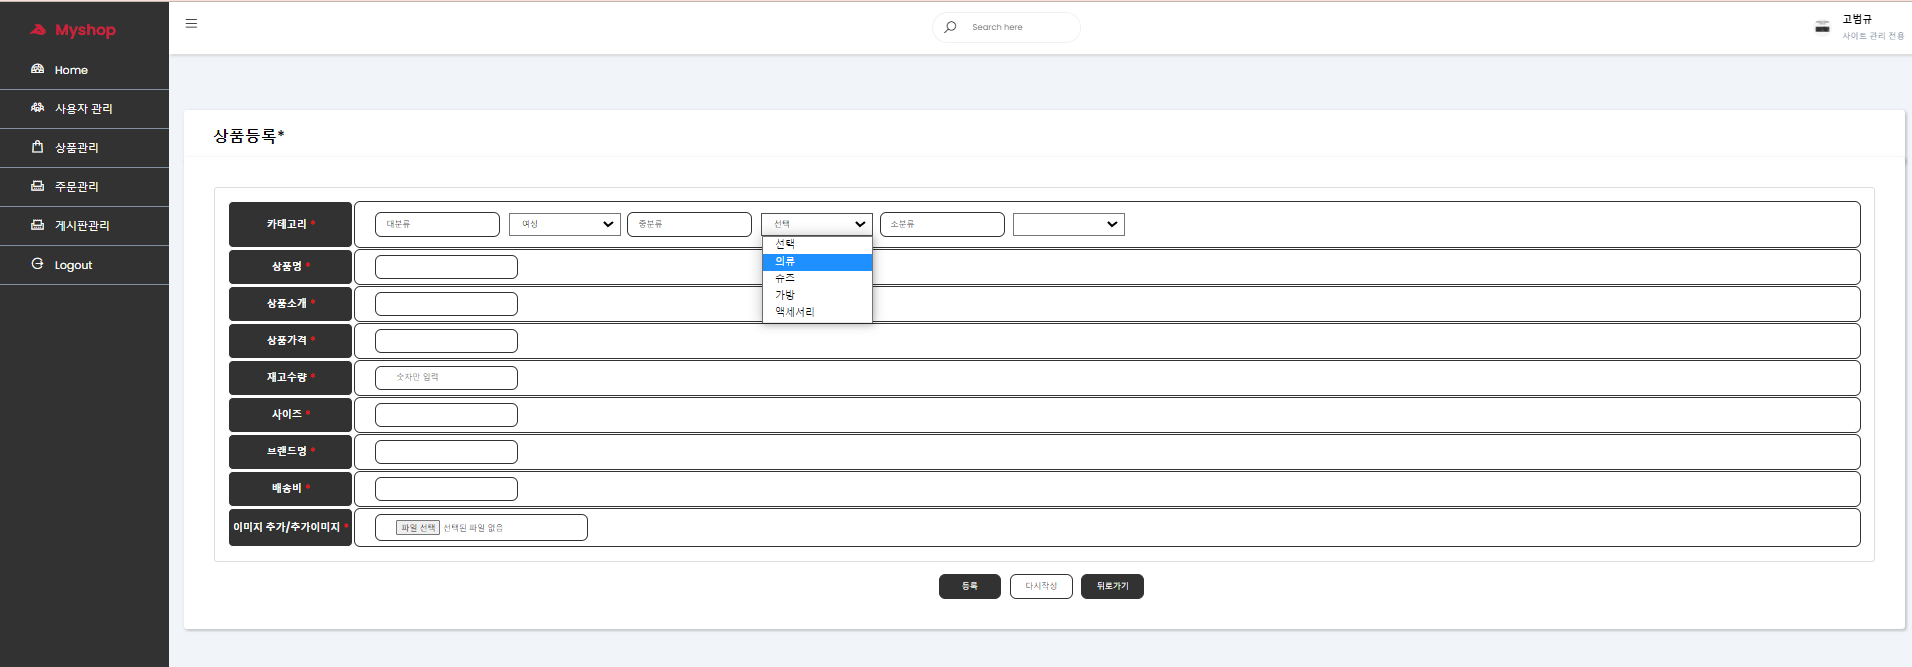Click the 고범규 user name
The height and width of the screenshot is (667, 1912).
tap(1857, 19)
